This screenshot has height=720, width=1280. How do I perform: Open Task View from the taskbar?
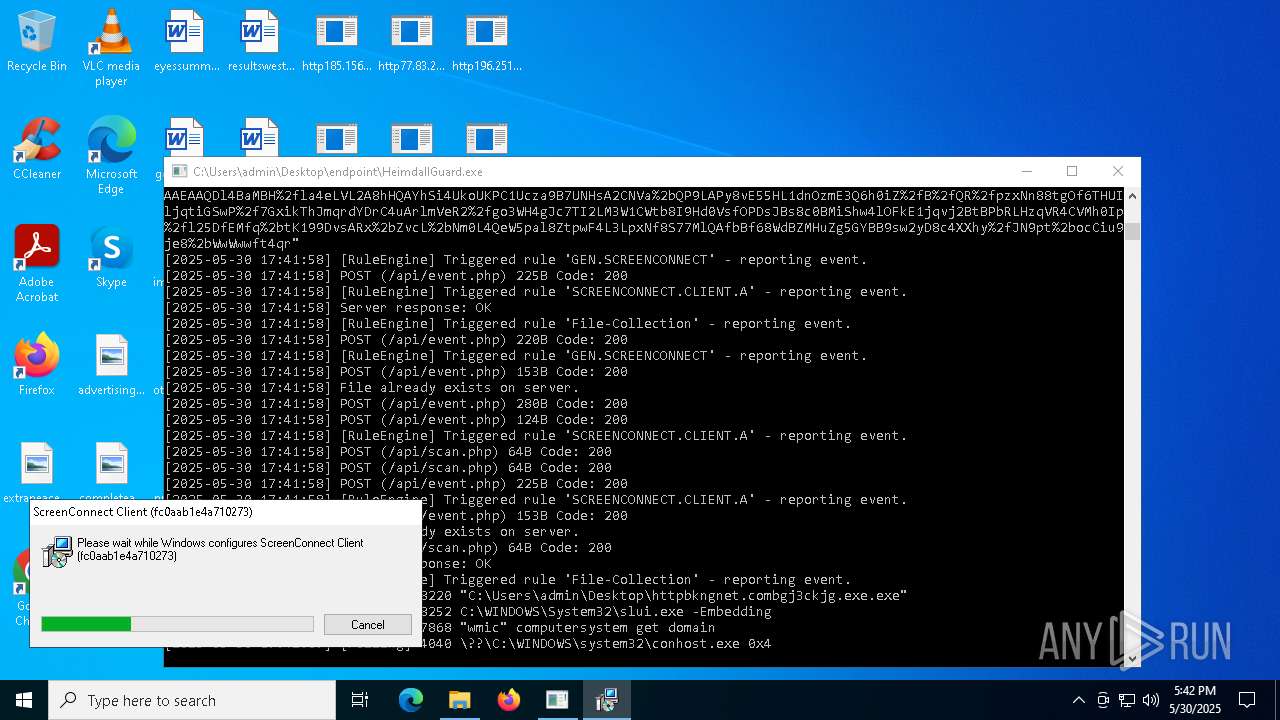click(360, 700)
